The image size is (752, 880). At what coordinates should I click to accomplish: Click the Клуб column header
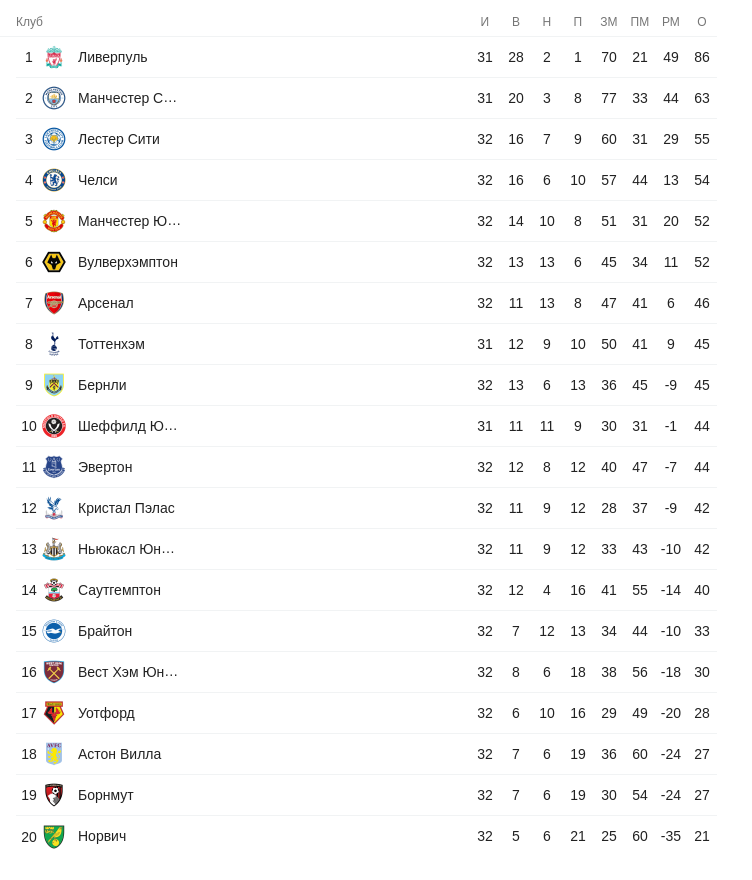pyautogui.click(x=30, y=22)
